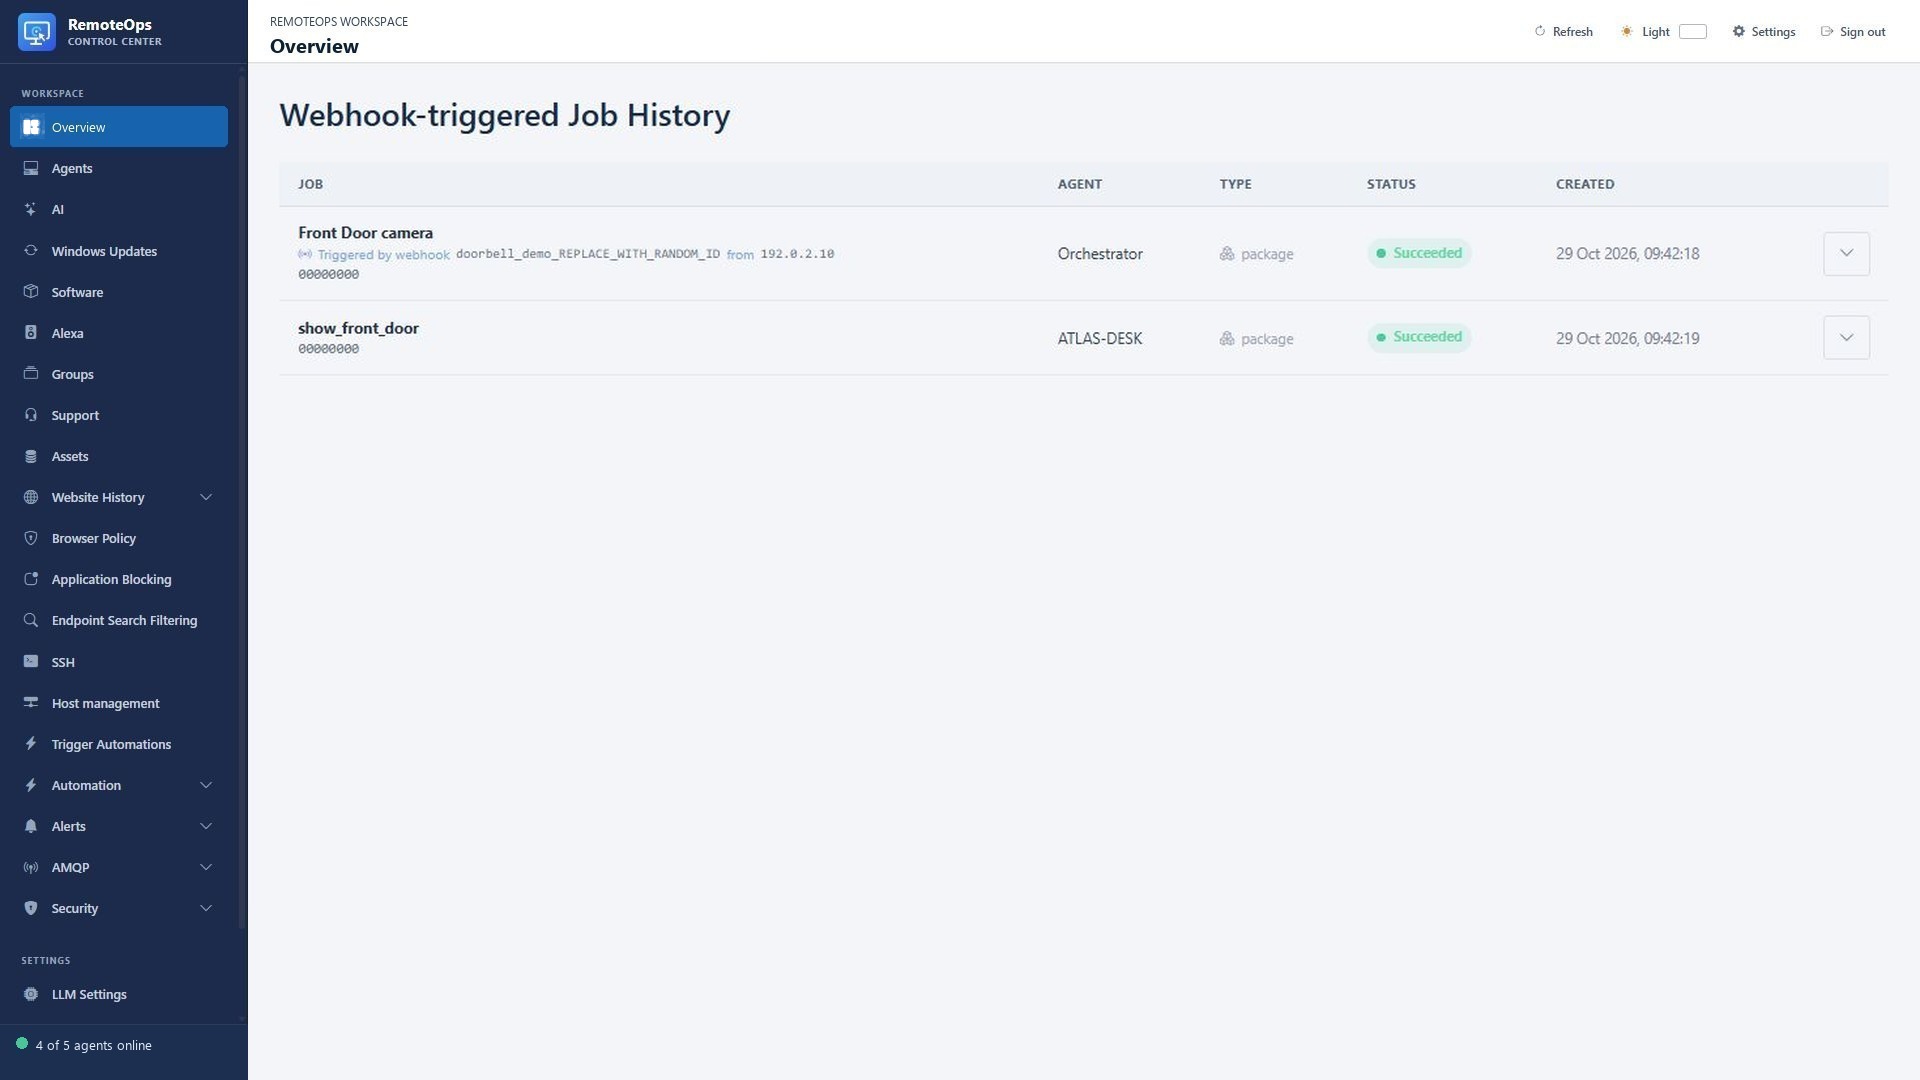Expand the Automation submenu
The height and width of the screenshot is (1080, 1920).
click(206, 785)
